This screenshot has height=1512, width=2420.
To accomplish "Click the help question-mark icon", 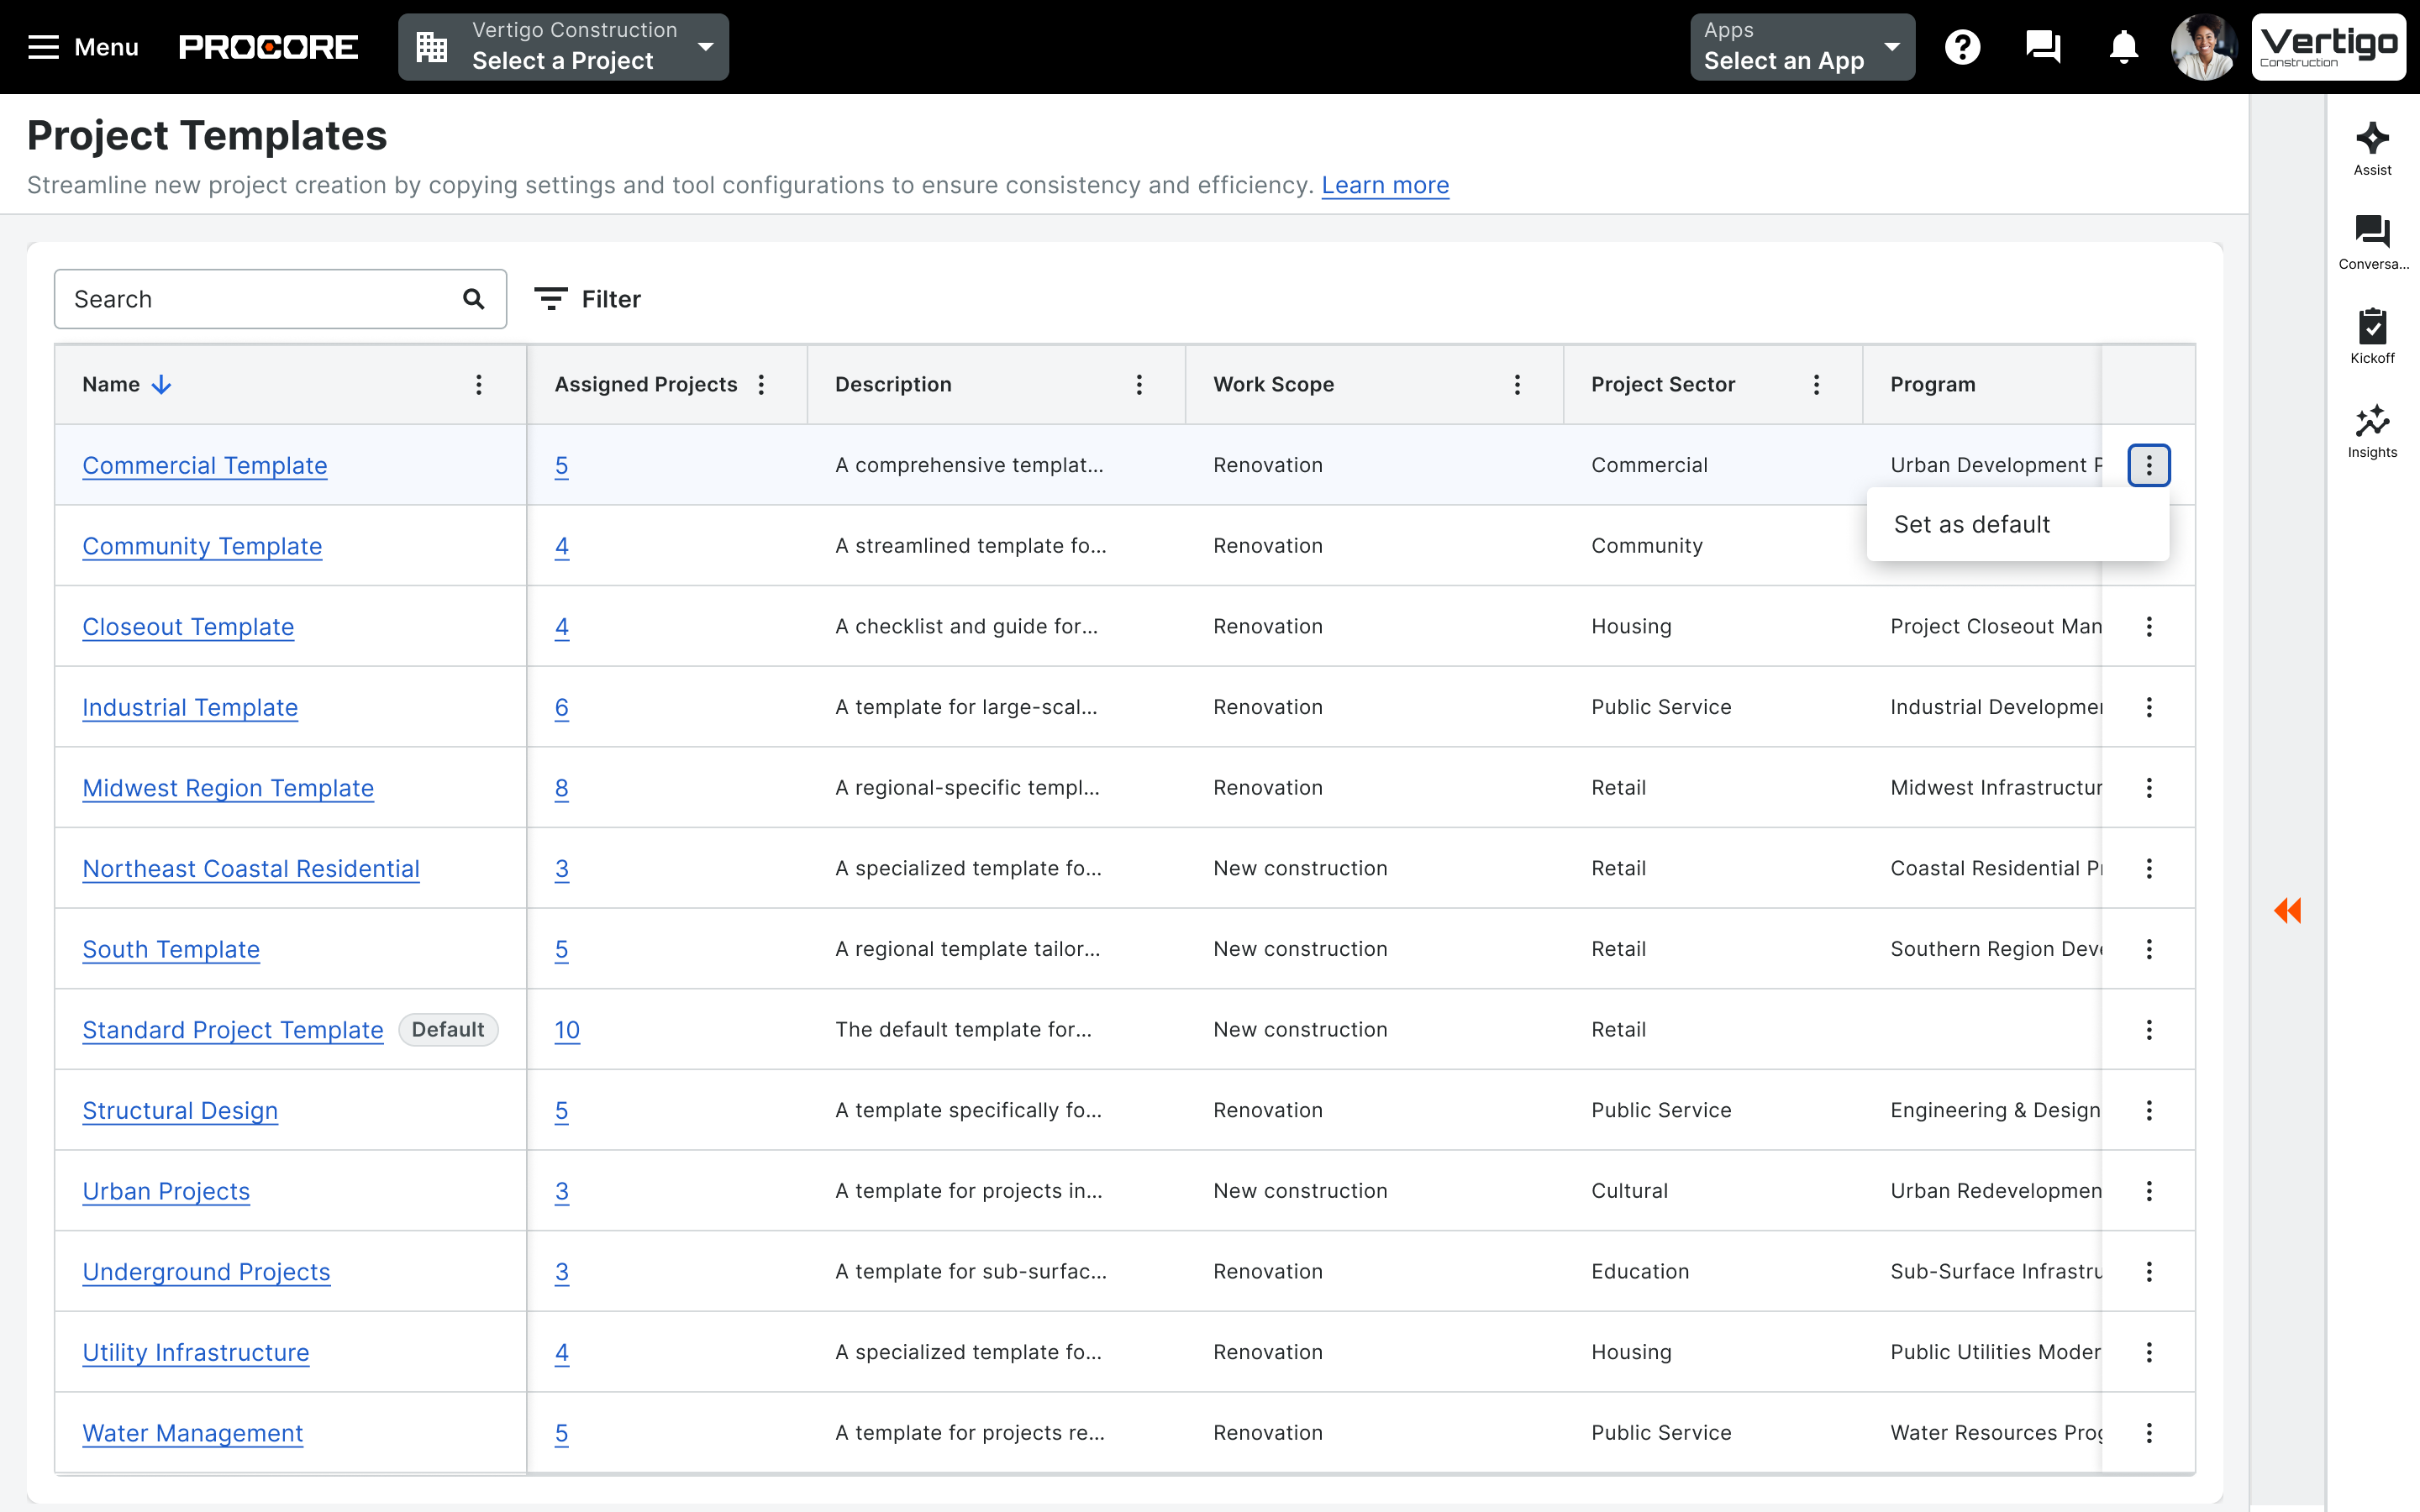I will click(x=1963, y=46).
